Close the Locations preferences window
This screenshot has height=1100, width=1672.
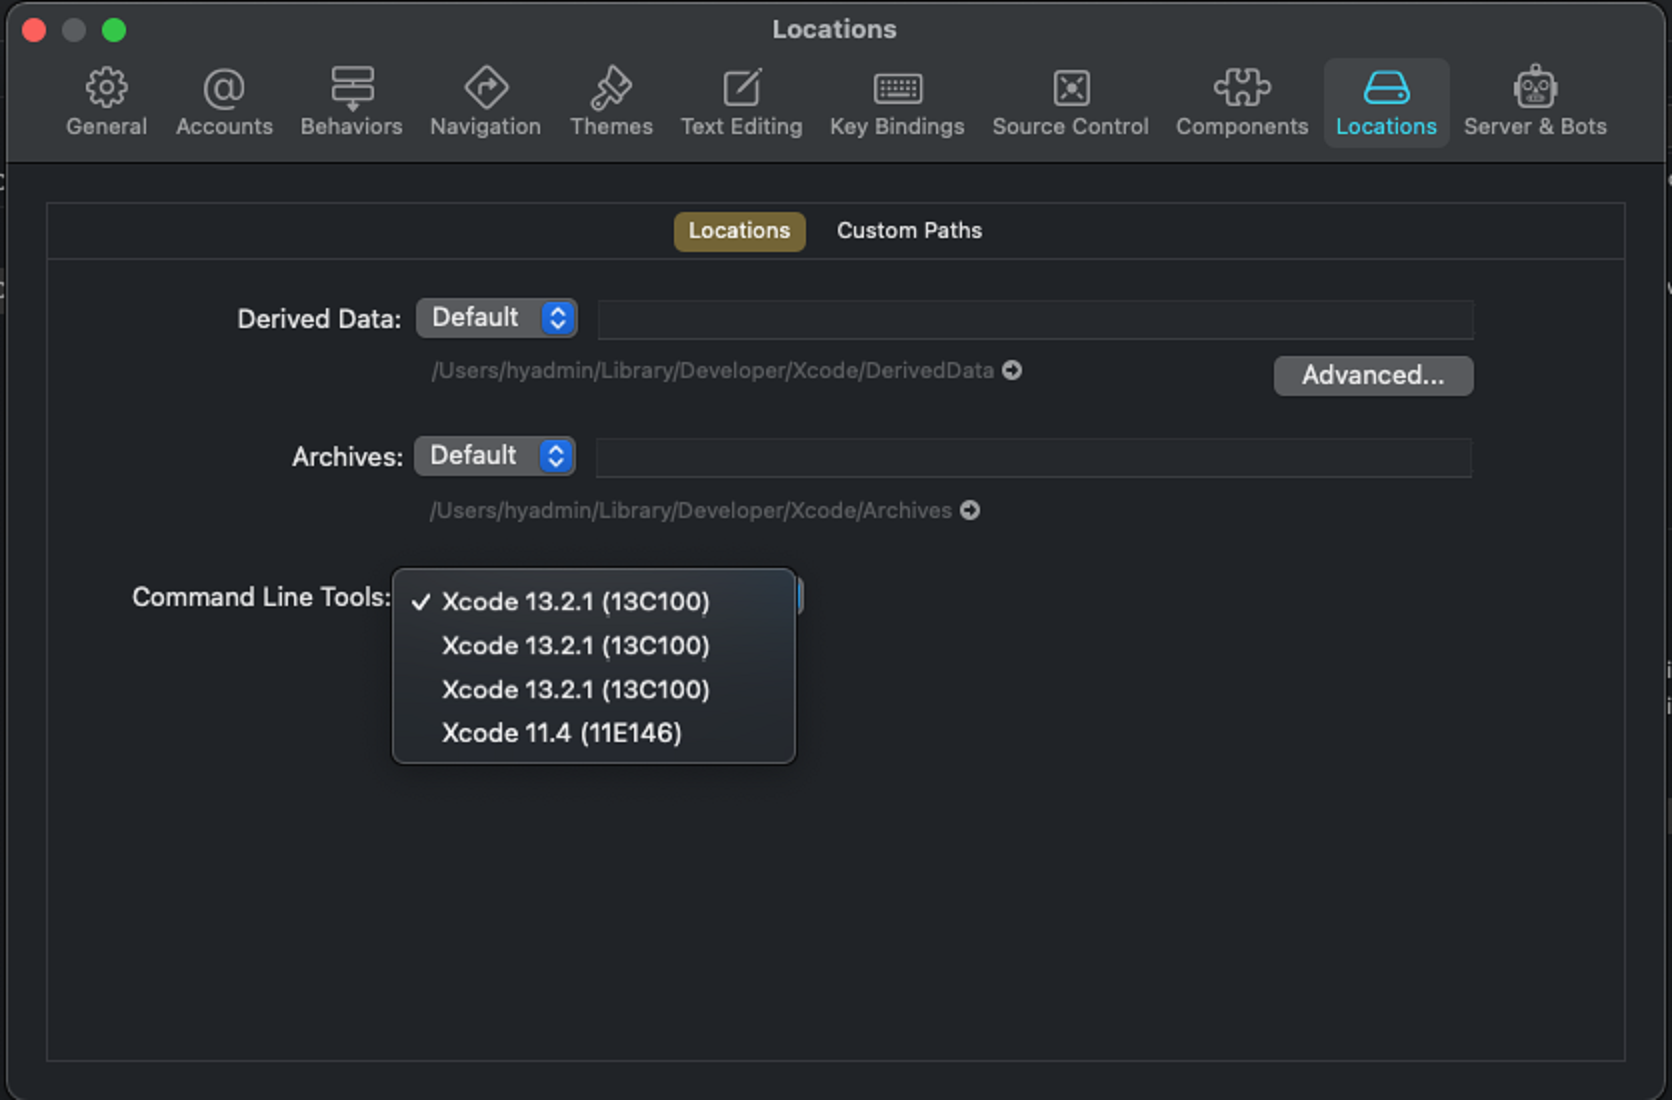pos(34,30)
